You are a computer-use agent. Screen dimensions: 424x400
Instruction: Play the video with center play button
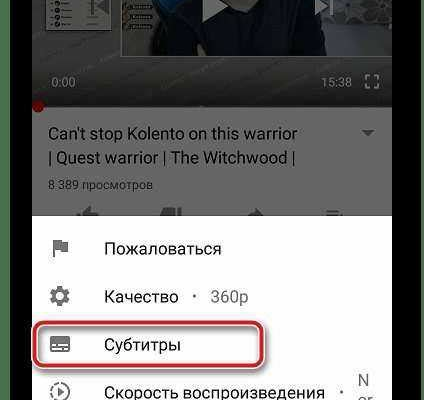[x=214, y=8]
